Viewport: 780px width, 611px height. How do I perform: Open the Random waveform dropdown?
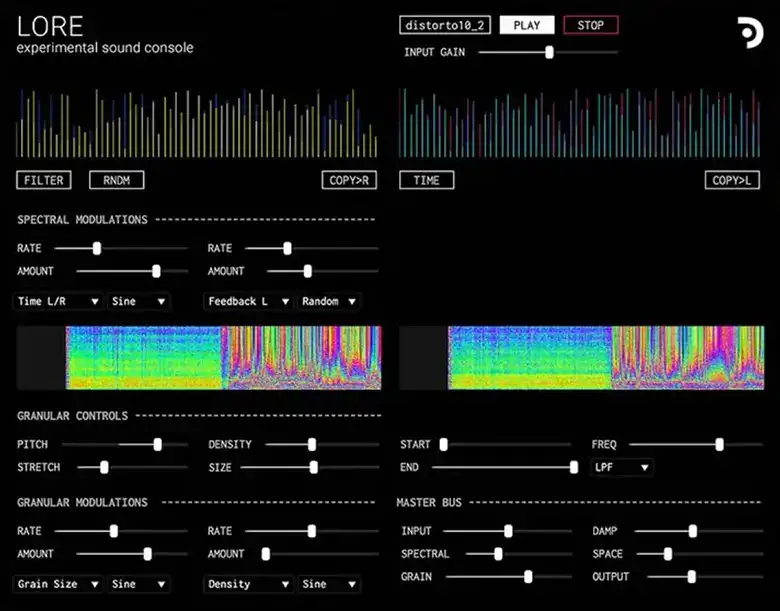coord(329,301)
